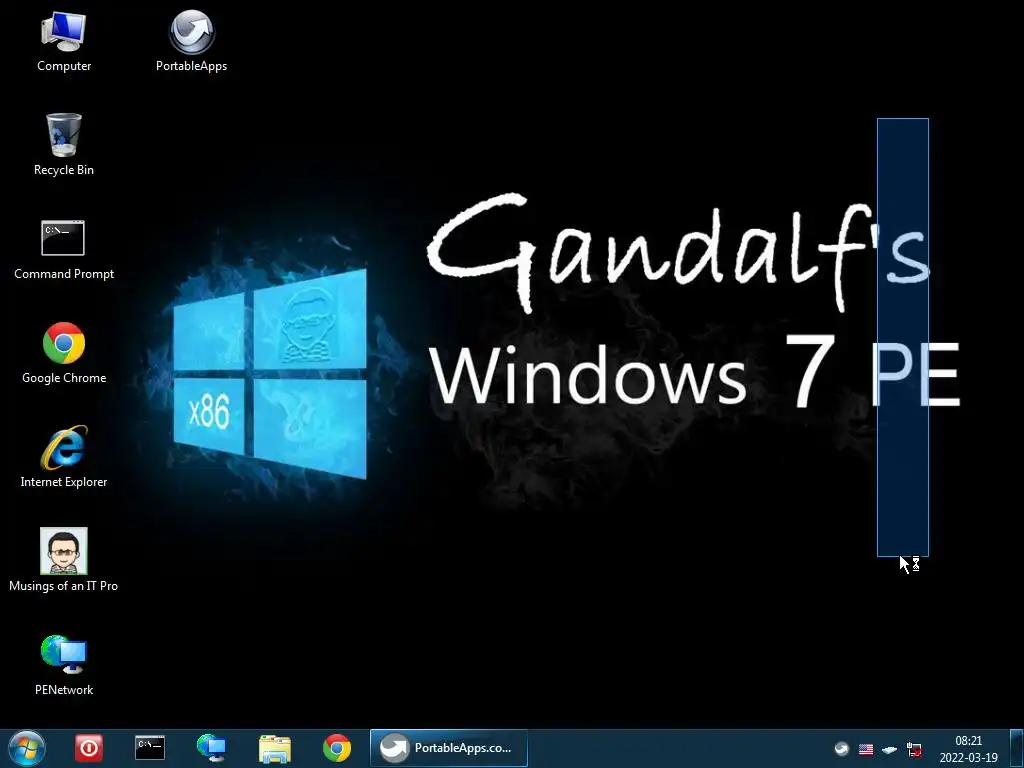Screen dimensions: 1024x768
Task: Click the "Internet Explorer" label text
Action: click(63, 482)
